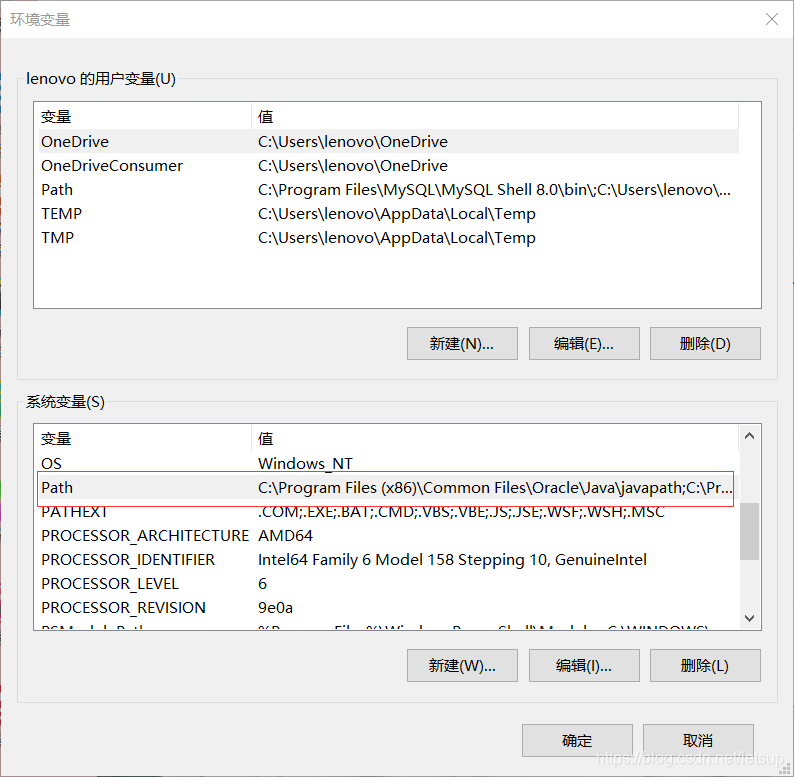Click Intel64 Family 6 Model 158 value
This screenshot has height=777, width=794.
[x=452, y=559]
